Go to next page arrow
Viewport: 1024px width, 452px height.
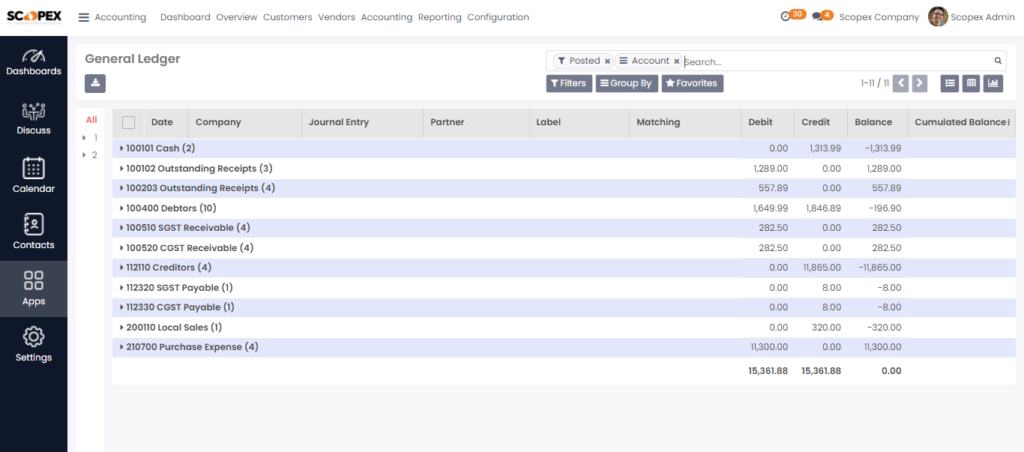[x=920, y=83]
